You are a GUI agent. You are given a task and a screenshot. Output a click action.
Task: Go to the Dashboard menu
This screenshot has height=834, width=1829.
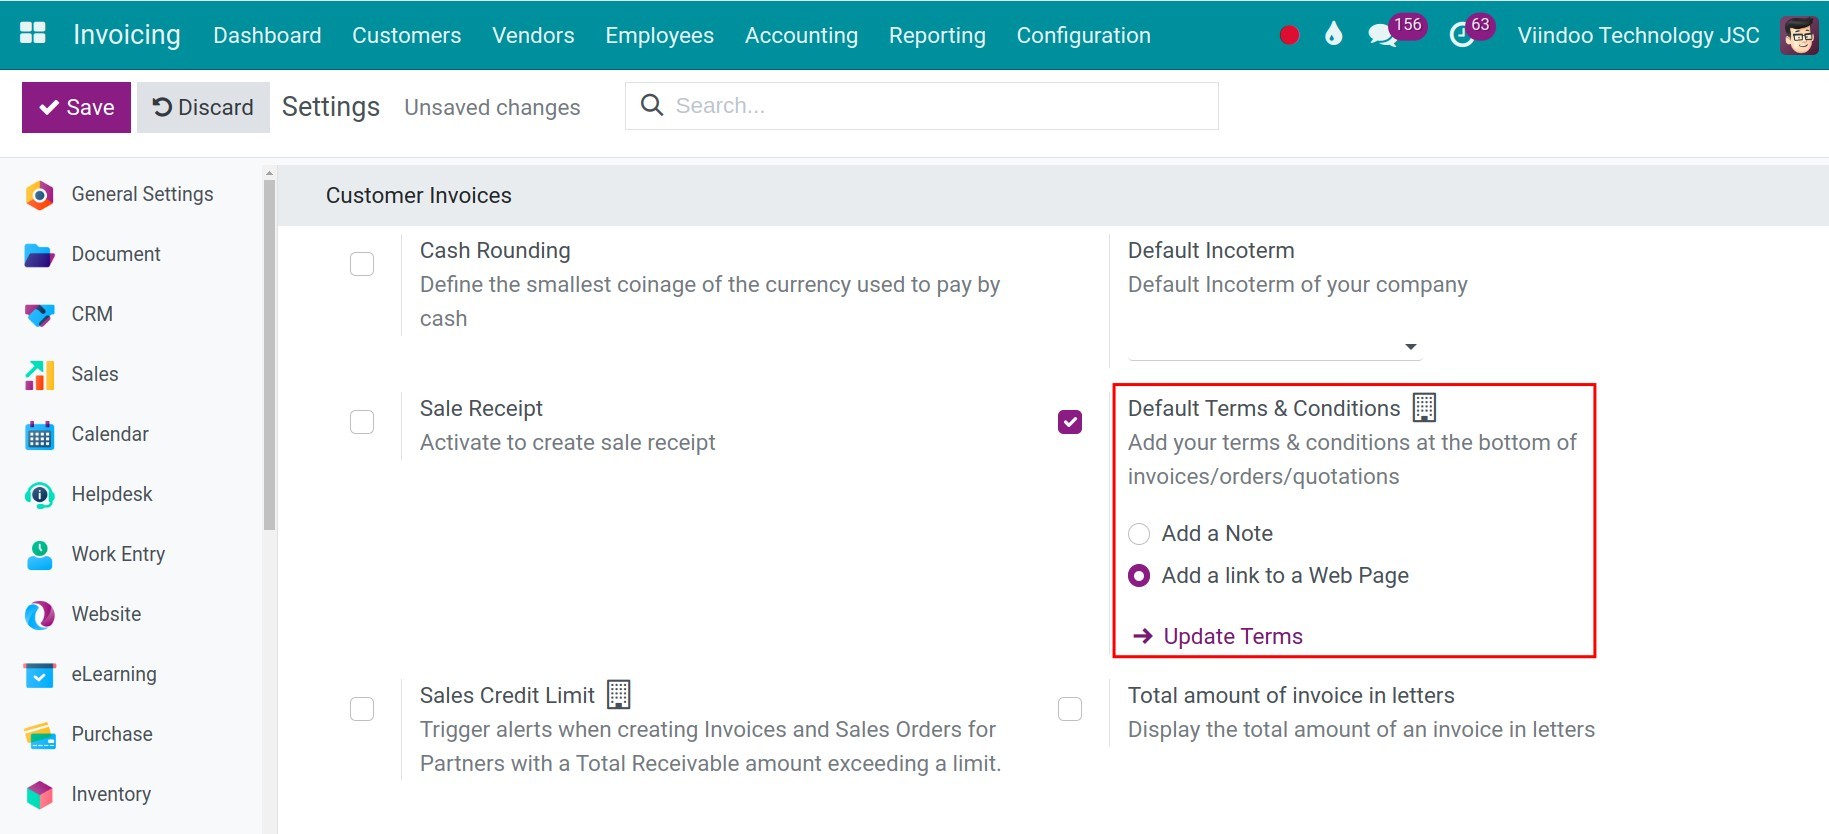(267, 35)
